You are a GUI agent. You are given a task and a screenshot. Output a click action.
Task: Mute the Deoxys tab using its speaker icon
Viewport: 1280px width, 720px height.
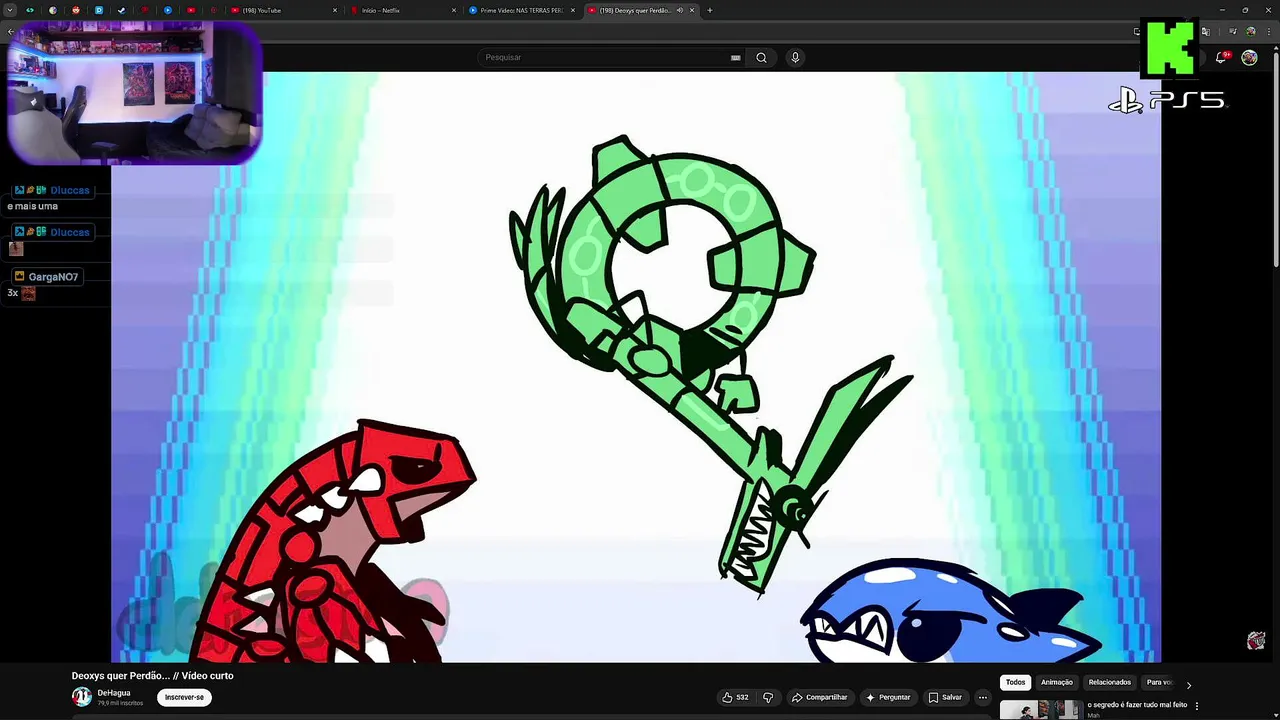pyautogui.click(x=680, y=10)
